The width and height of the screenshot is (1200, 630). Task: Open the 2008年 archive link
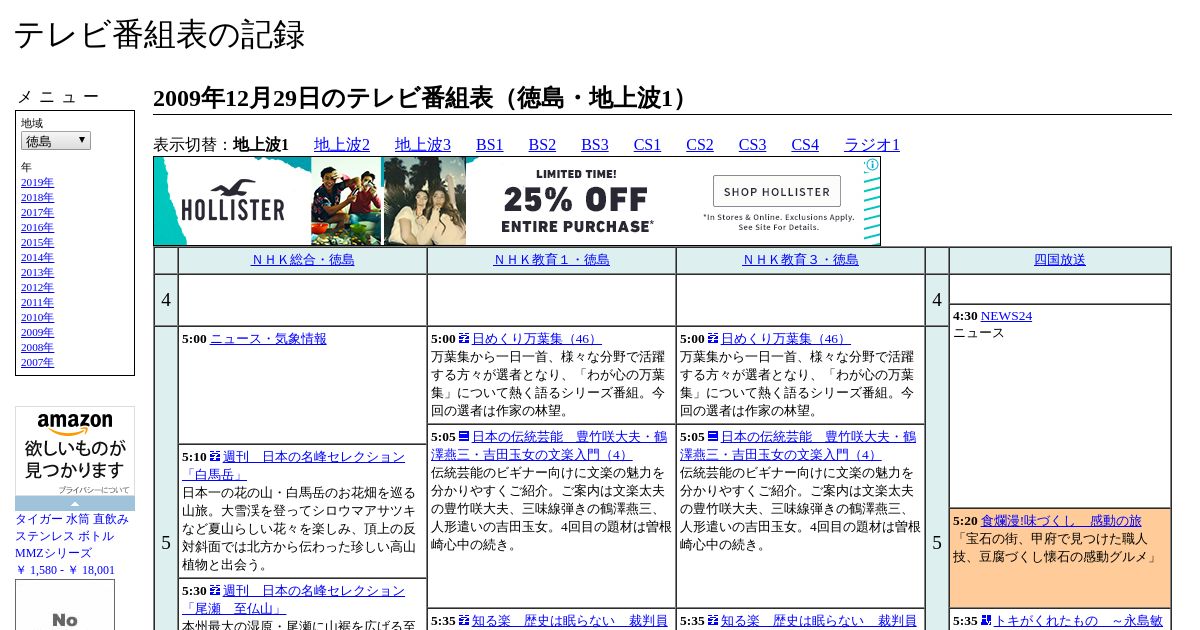37,348
